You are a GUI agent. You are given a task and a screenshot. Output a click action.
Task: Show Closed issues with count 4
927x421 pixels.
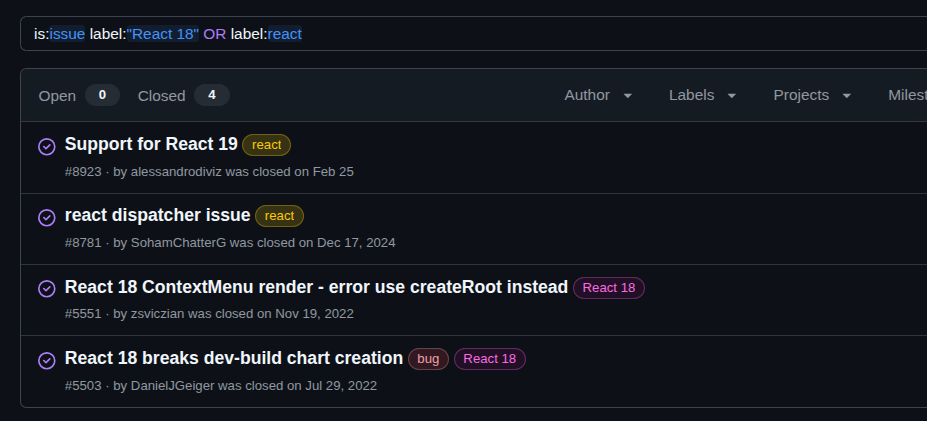click(183, 96)
